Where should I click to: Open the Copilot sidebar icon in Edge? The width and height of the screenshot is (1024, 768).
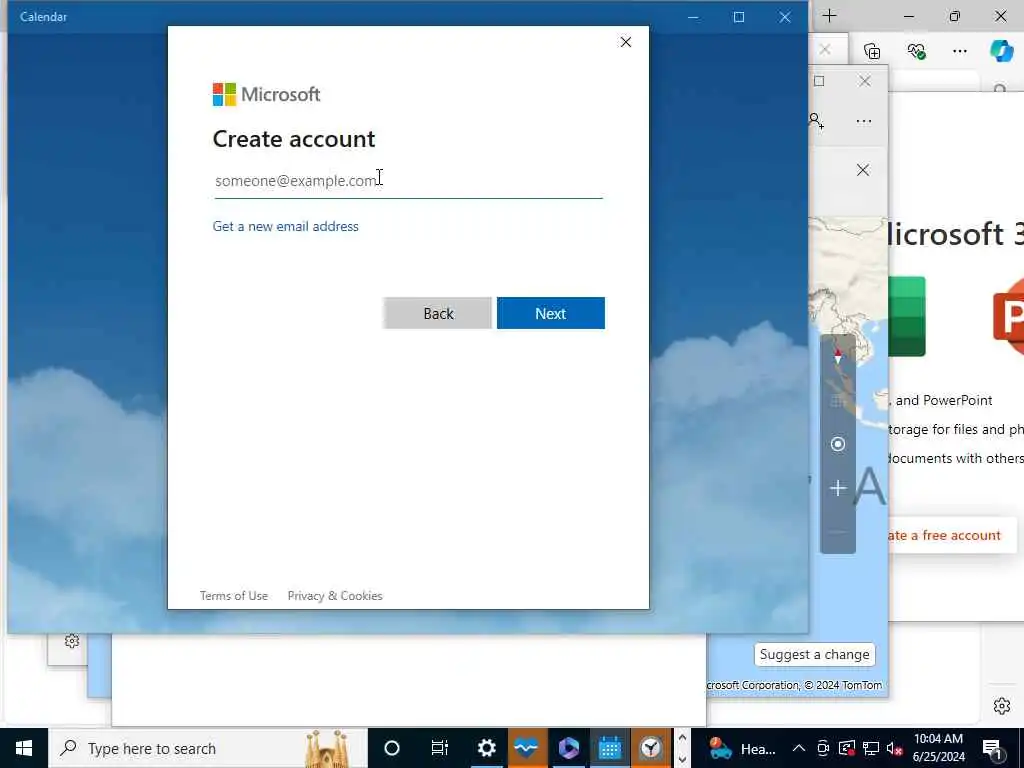click(1001, 51)
